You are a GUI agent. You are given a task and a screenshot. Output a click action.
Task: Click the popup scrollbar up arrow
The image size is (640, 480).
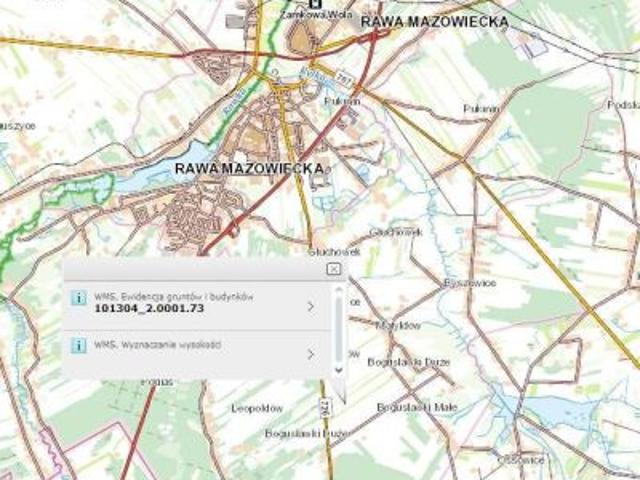[x=338, y=289]
